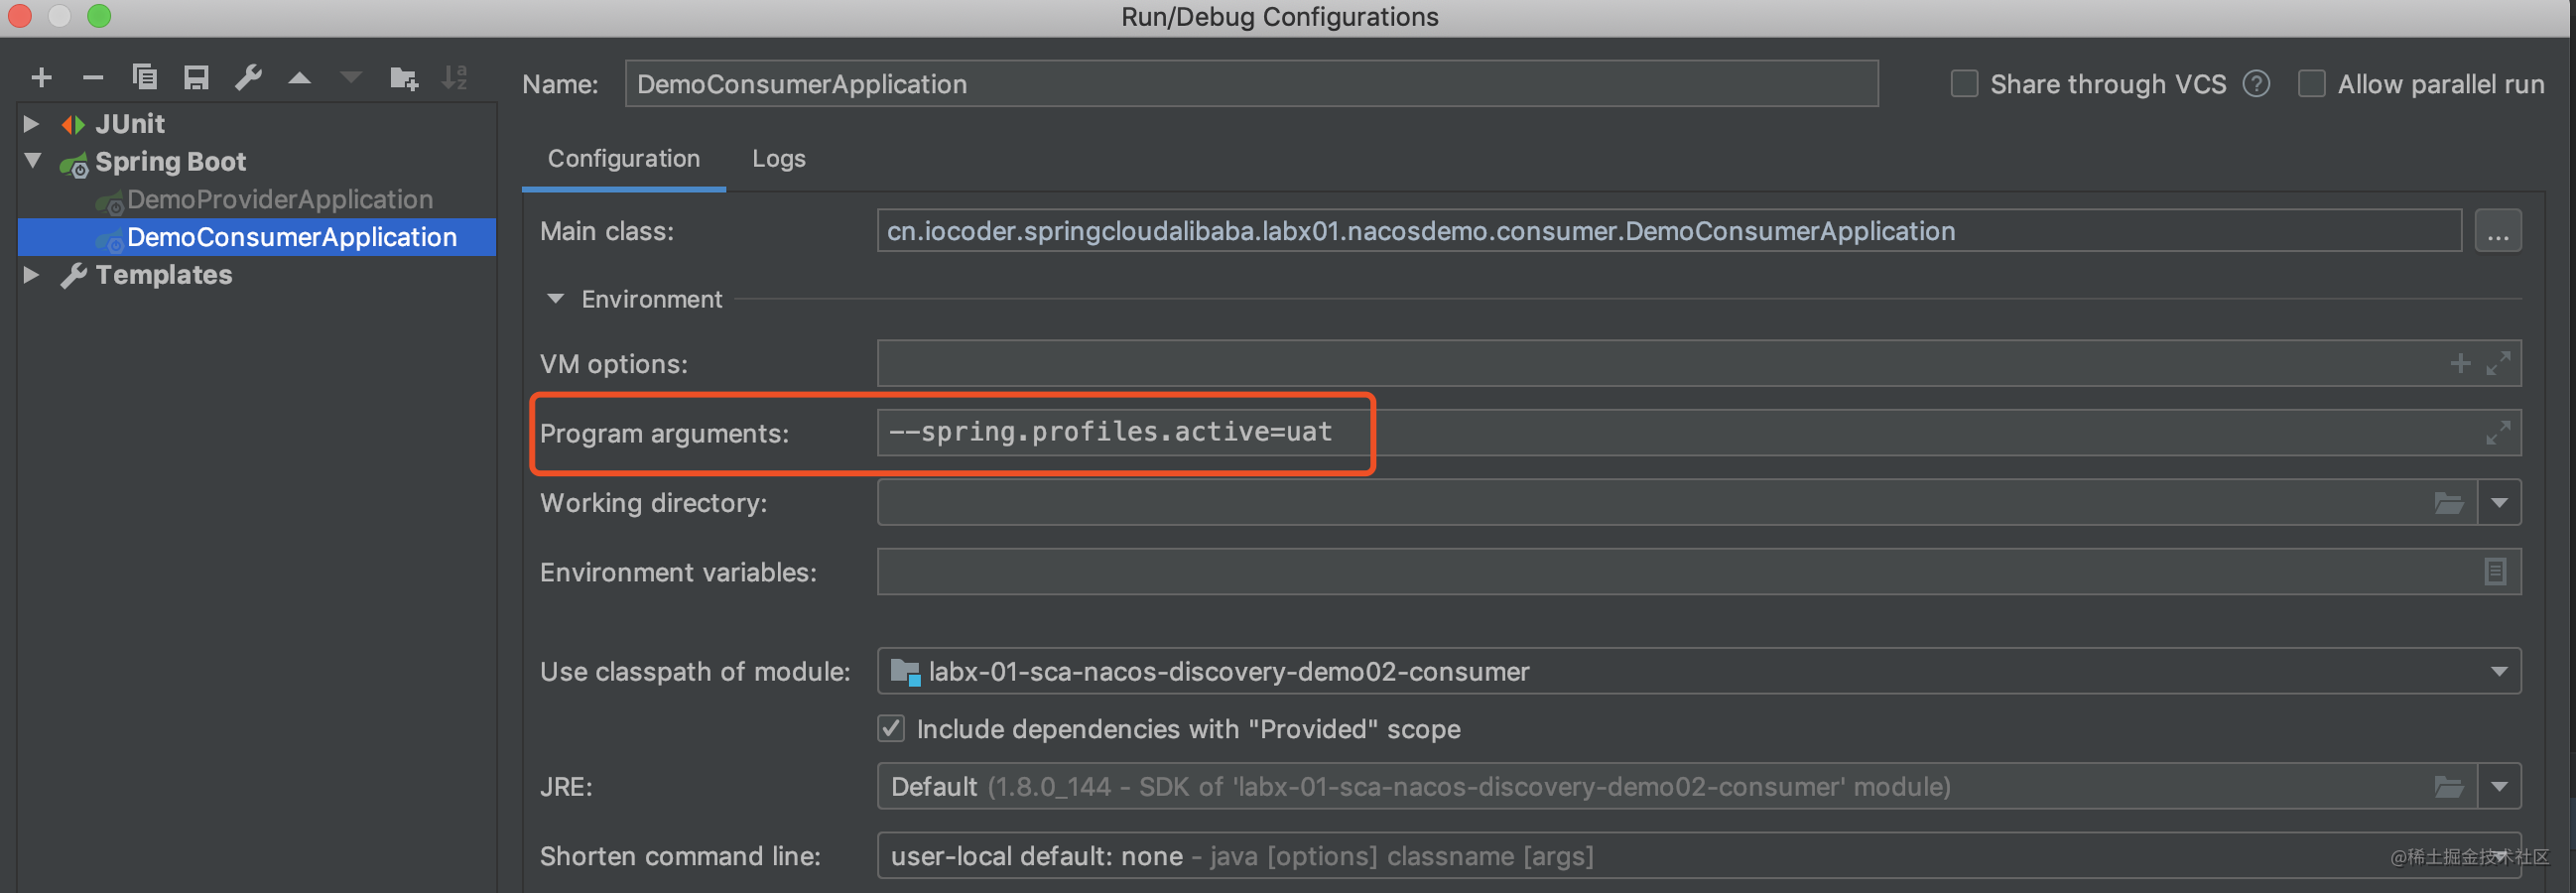The image size is (2576, 893).
Task: Expand VM options field editor icon
Action: coord(2498,363)
